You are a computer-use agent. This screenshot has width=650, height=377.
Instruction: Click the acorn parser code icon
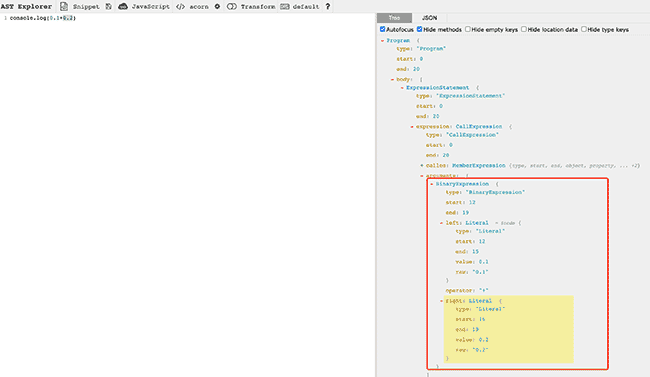180,7
